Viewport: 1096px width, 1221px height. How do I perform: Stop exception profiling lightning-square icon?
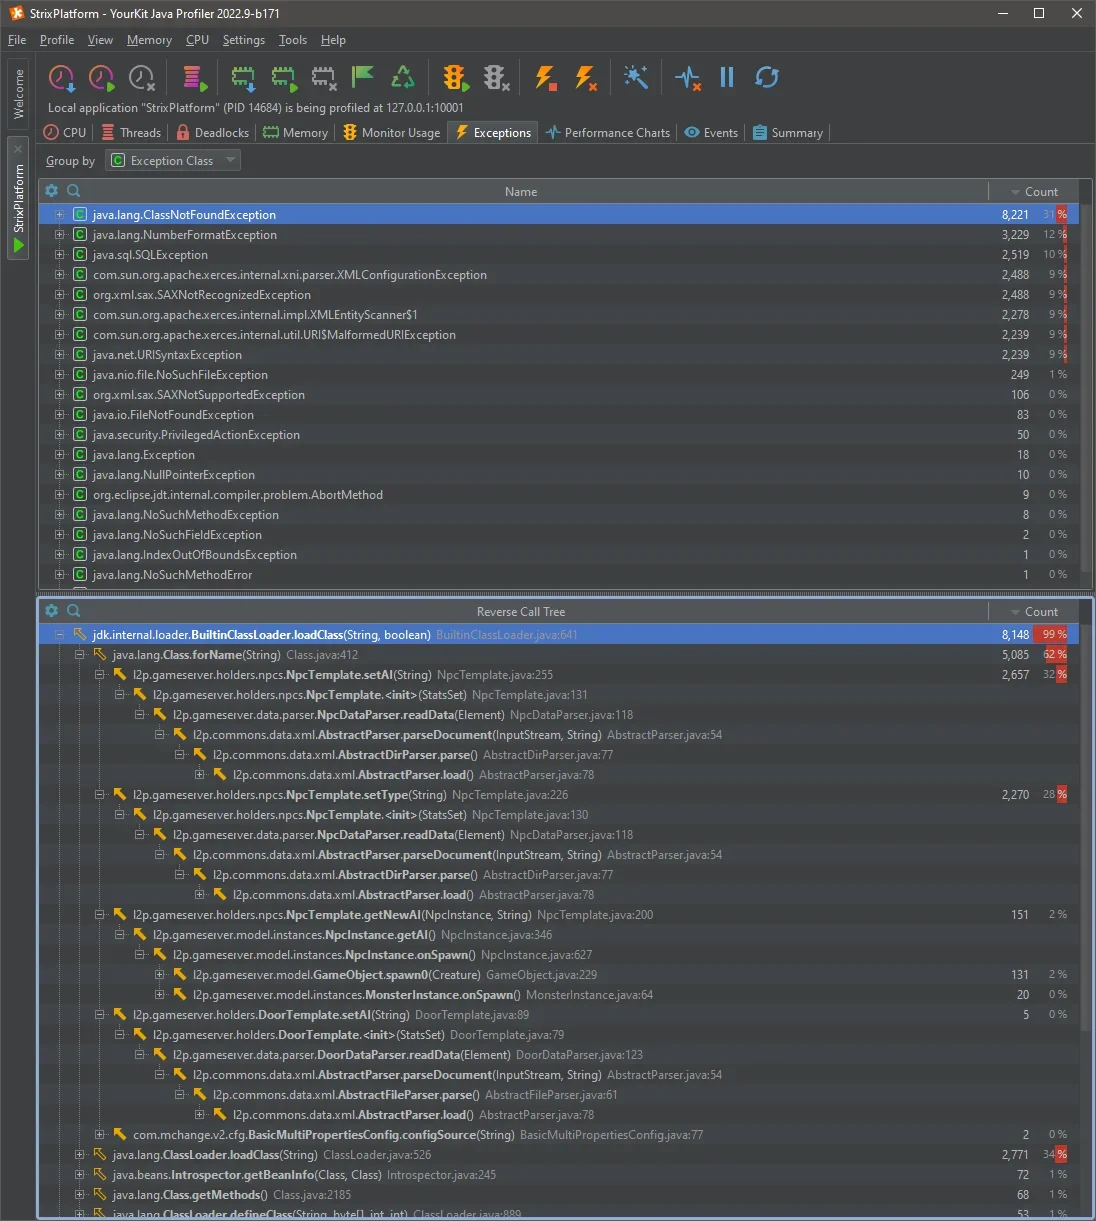(545, 78)
